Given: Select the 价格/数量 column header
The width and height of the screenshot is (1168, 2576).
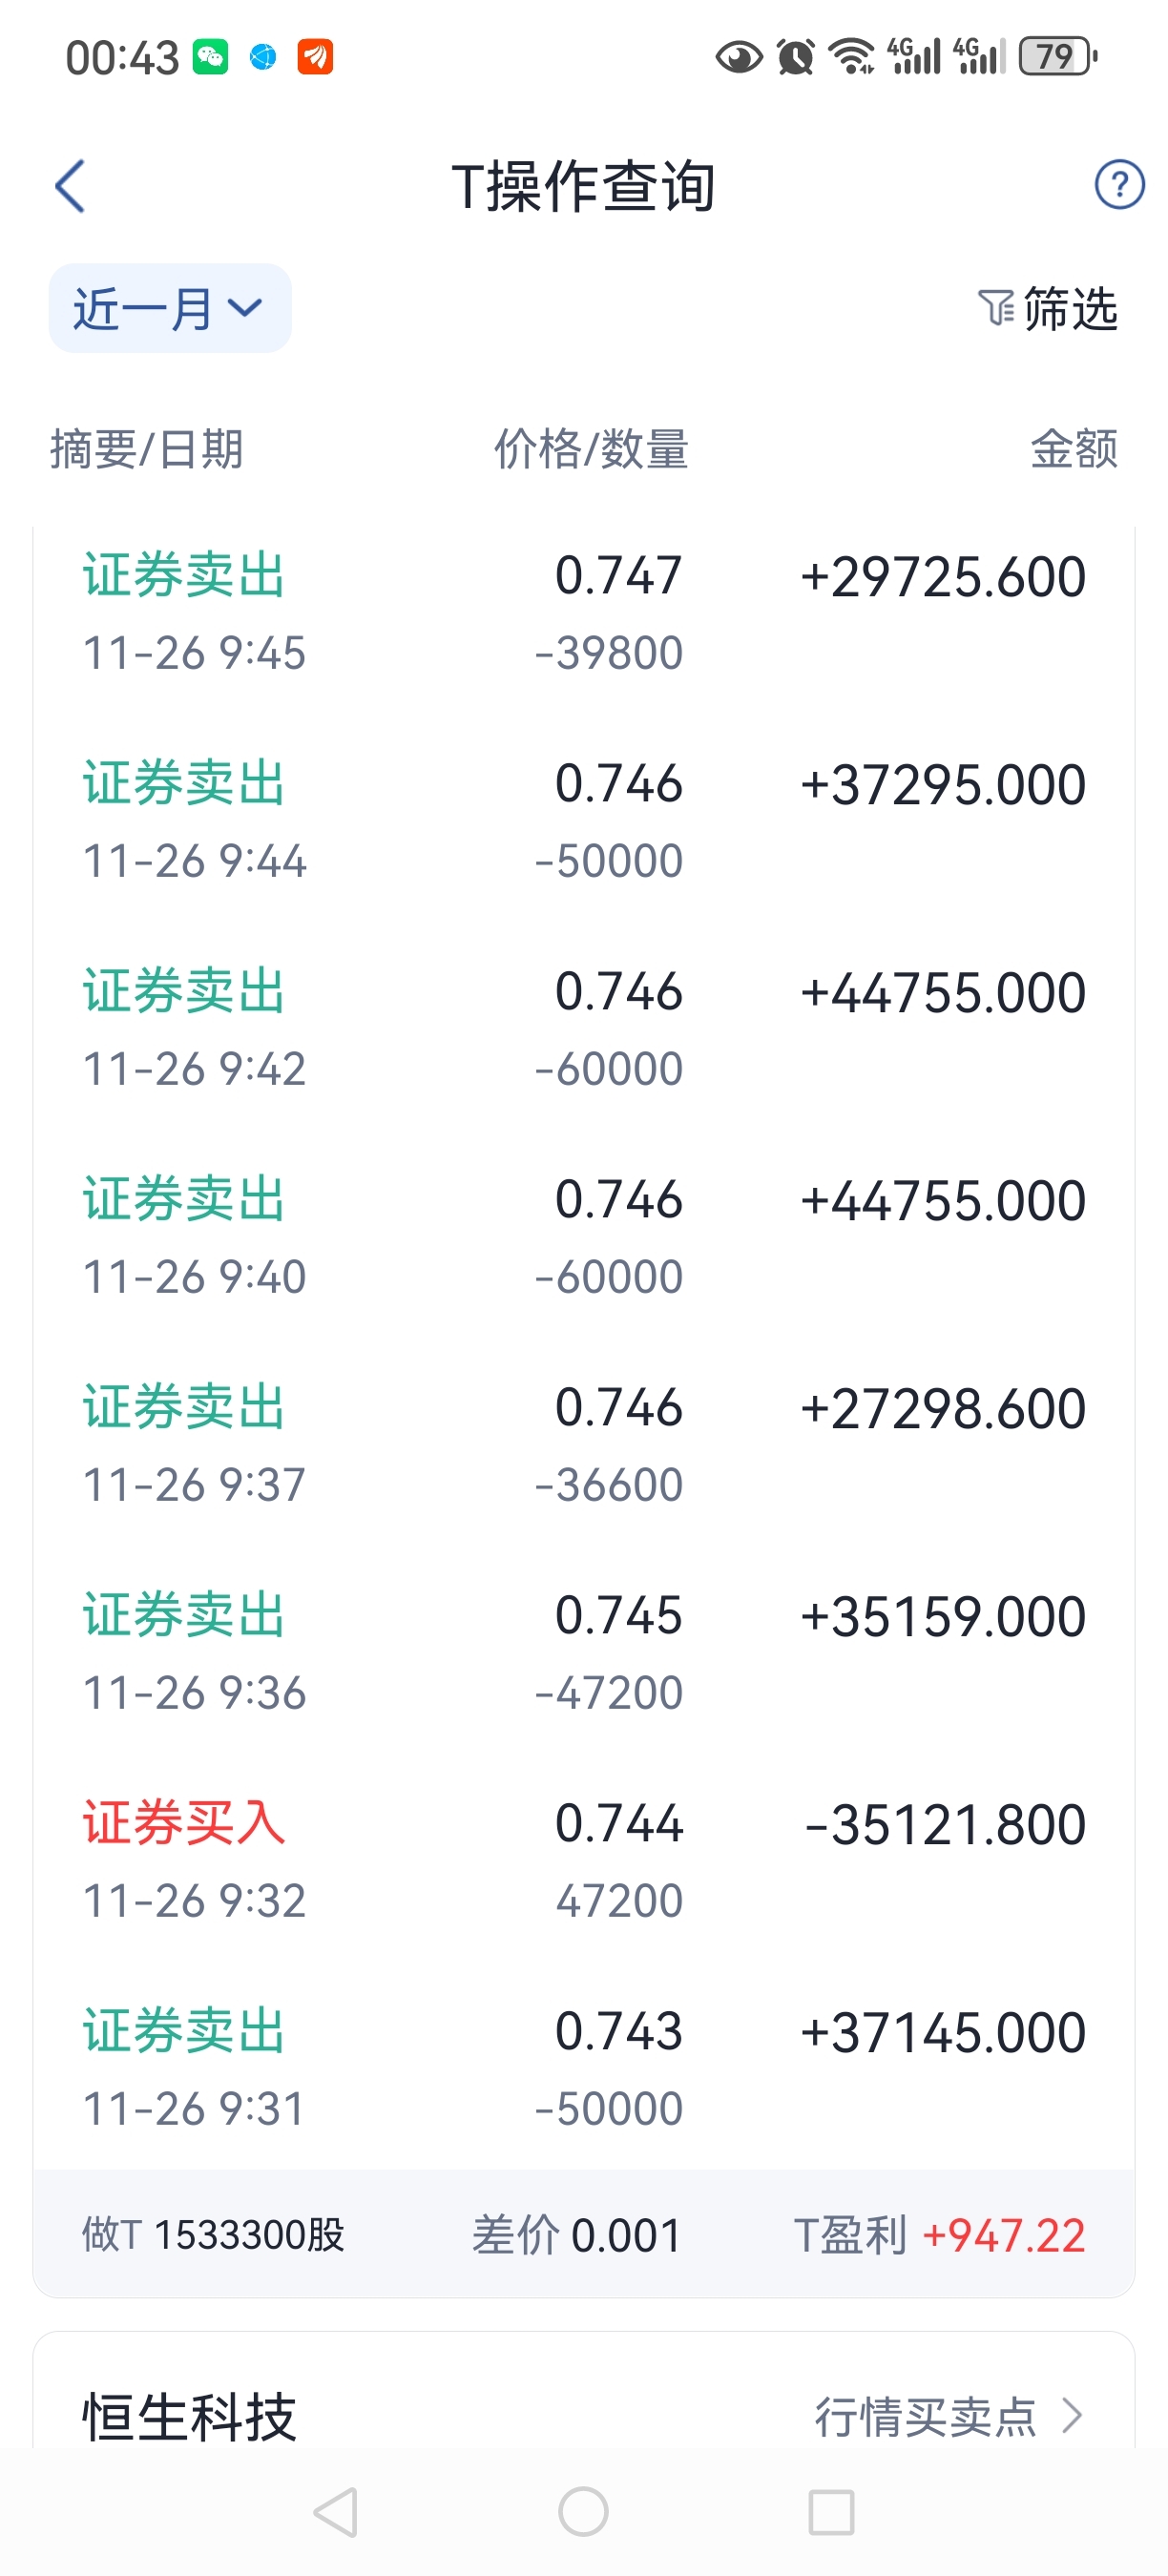Looking at the screenshot, I should click(591, 449).
